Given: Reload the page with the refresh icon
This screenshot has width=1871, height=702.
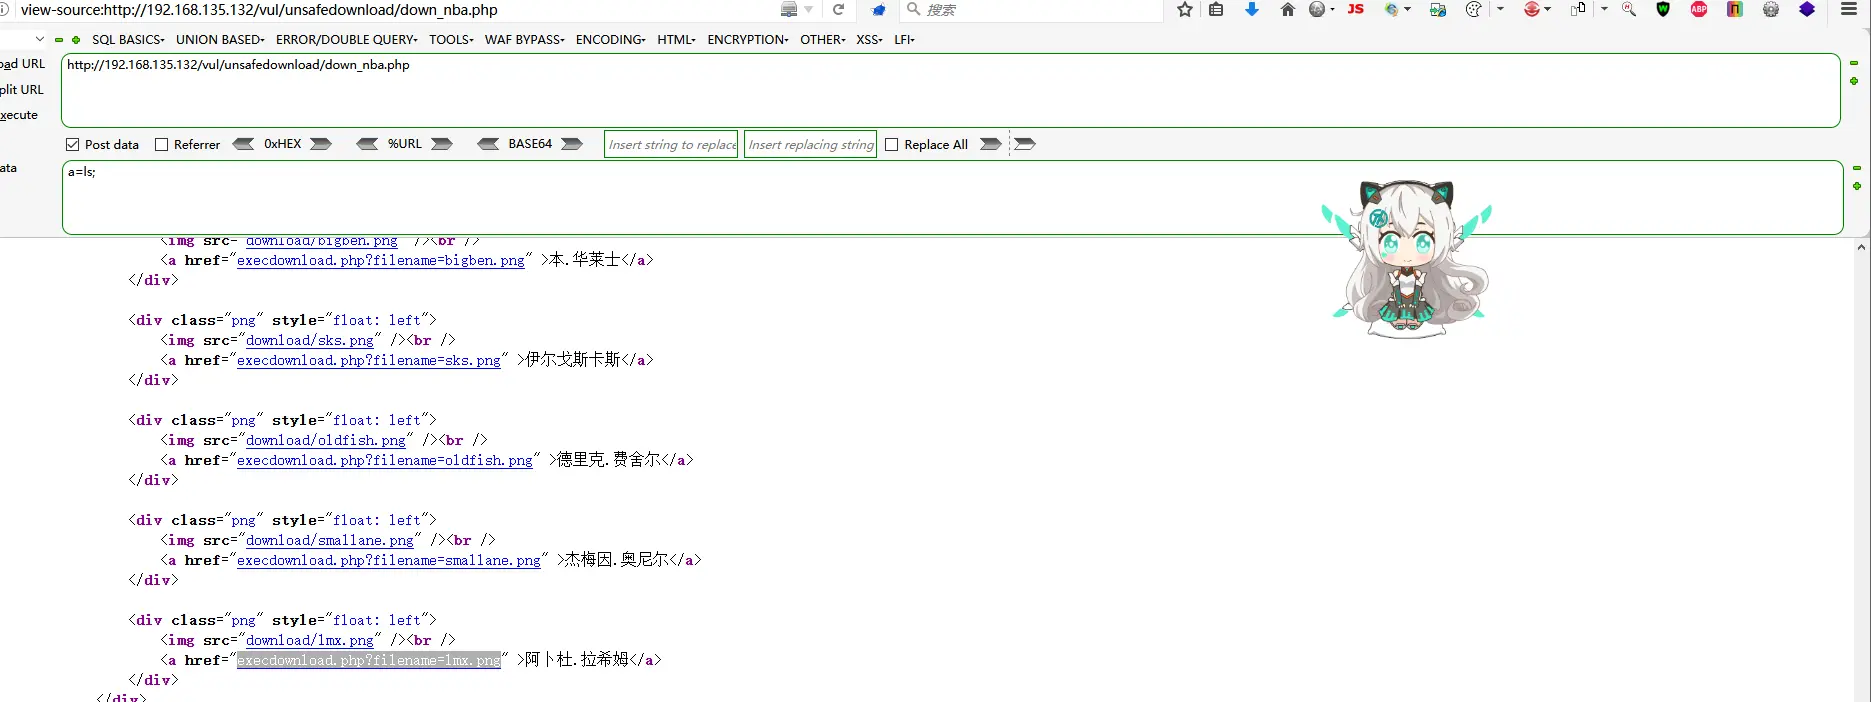Looking at the screenshot, I should (x=838, y=9).
